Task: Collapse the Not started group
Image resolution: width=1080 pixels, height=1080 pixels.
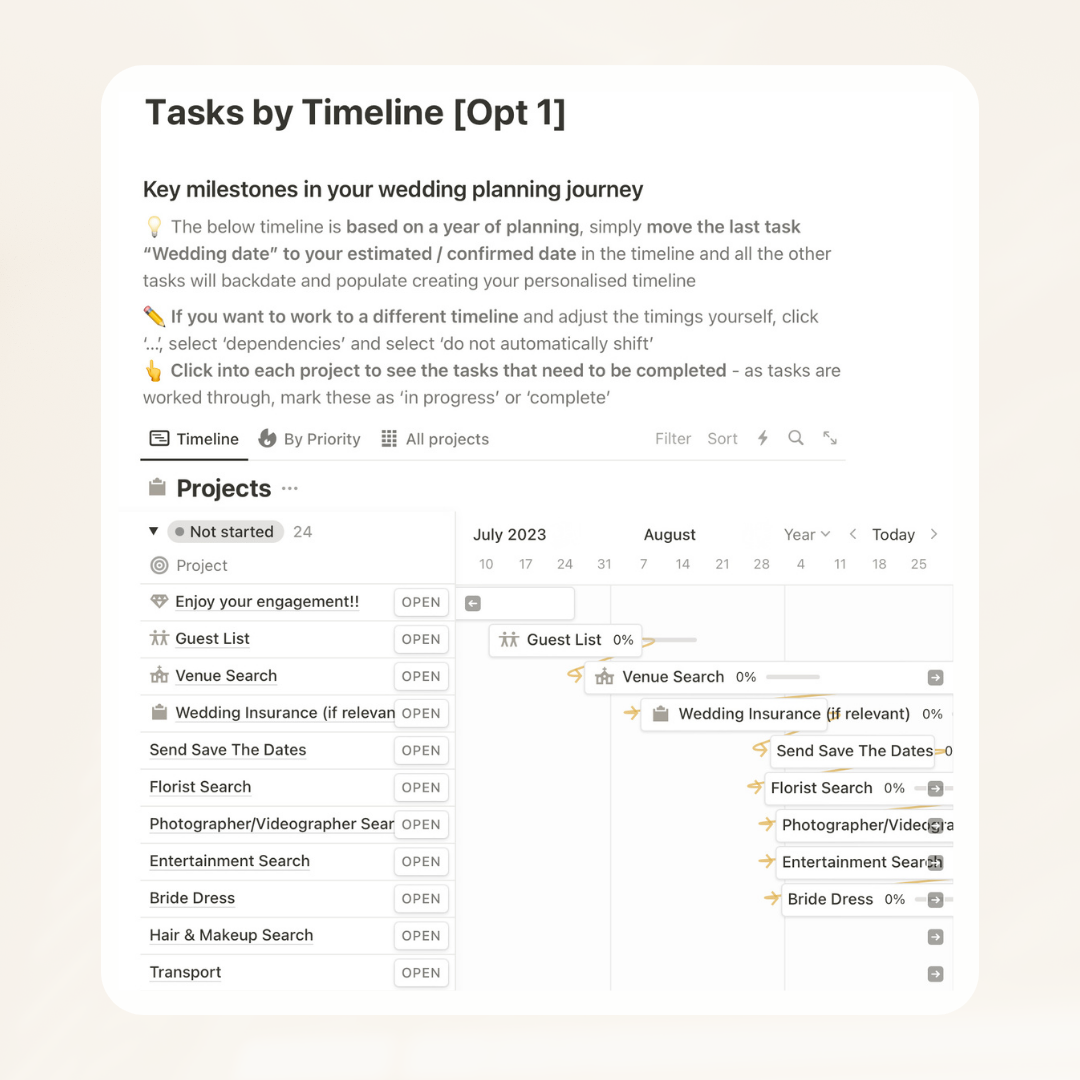Action: 153,531
